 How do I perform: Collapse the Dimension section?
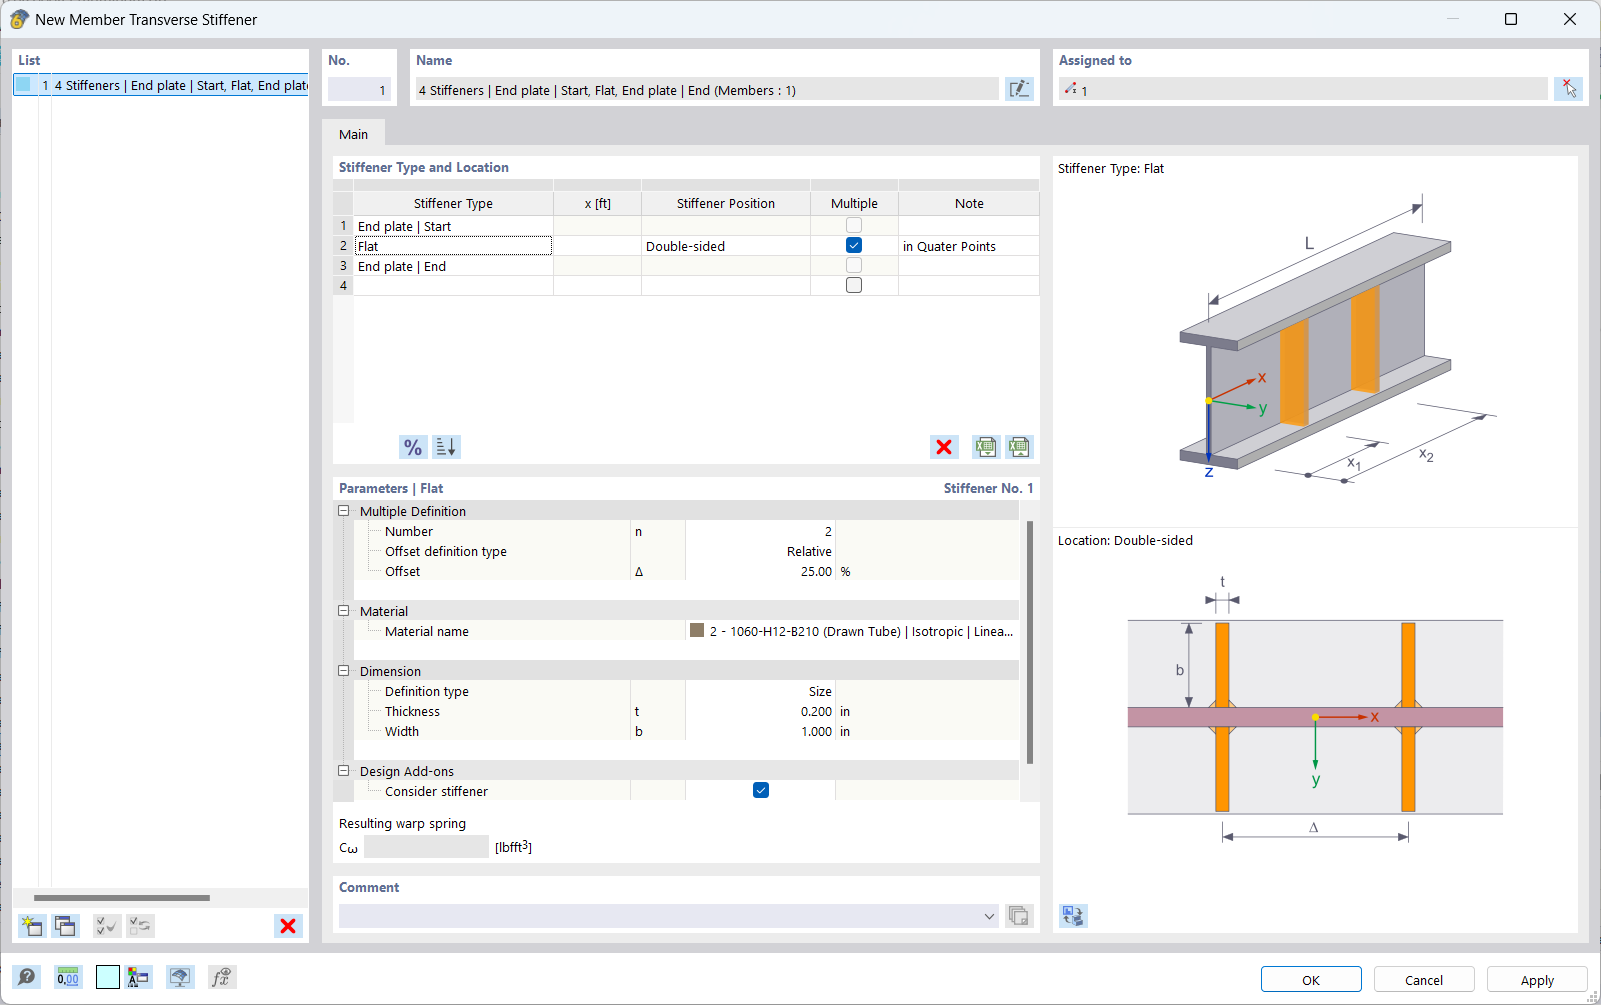point(344,671)
